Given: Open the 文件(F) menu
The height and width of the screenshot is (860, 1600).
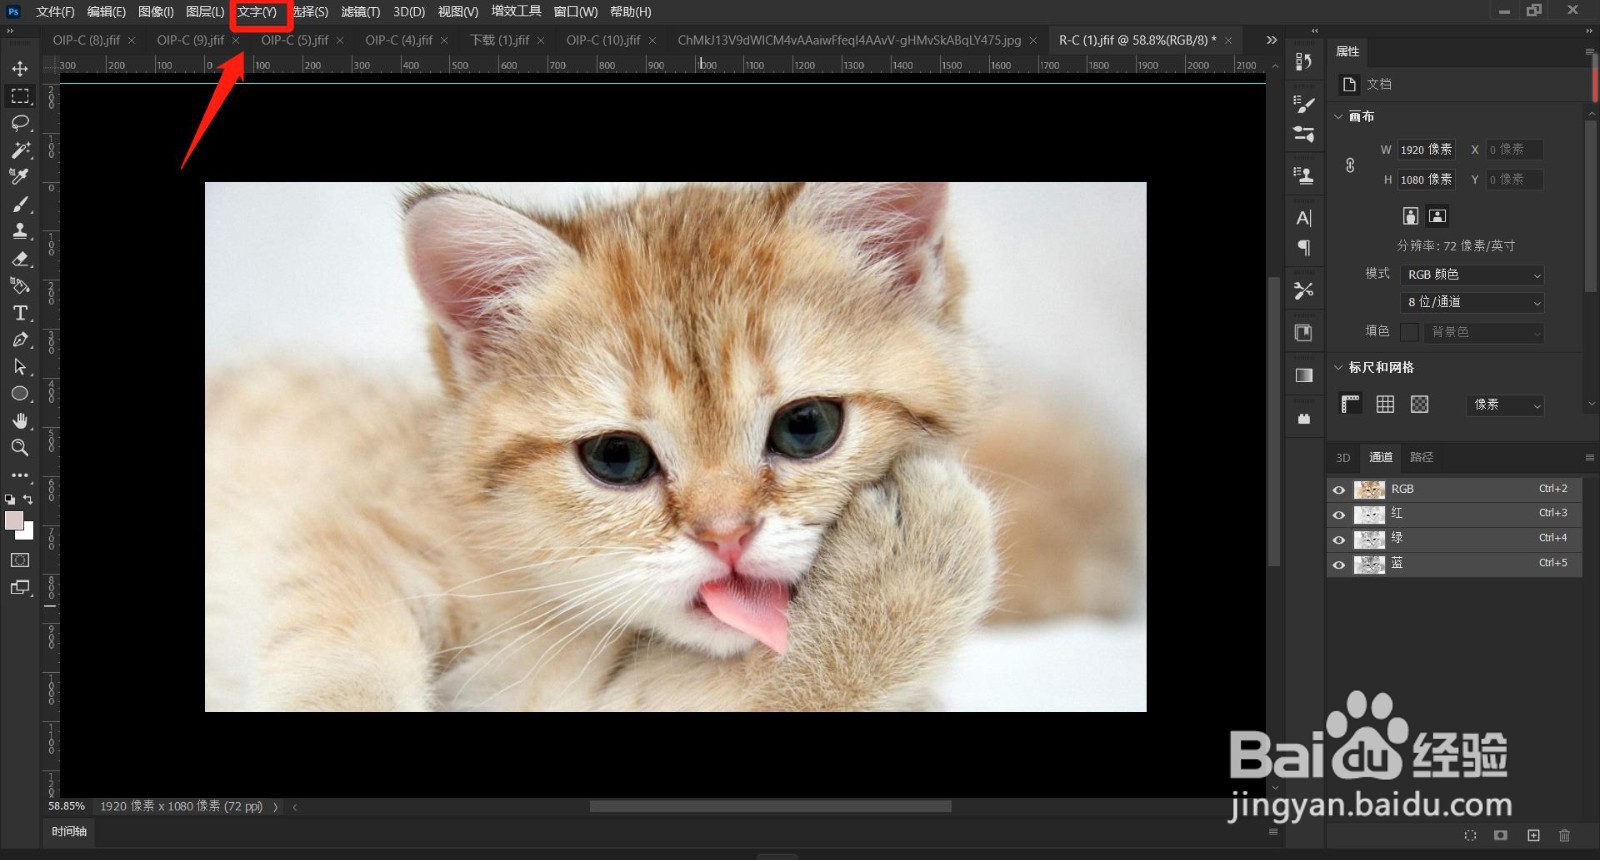Looking at the screenshot, I should tap(55, 12).
